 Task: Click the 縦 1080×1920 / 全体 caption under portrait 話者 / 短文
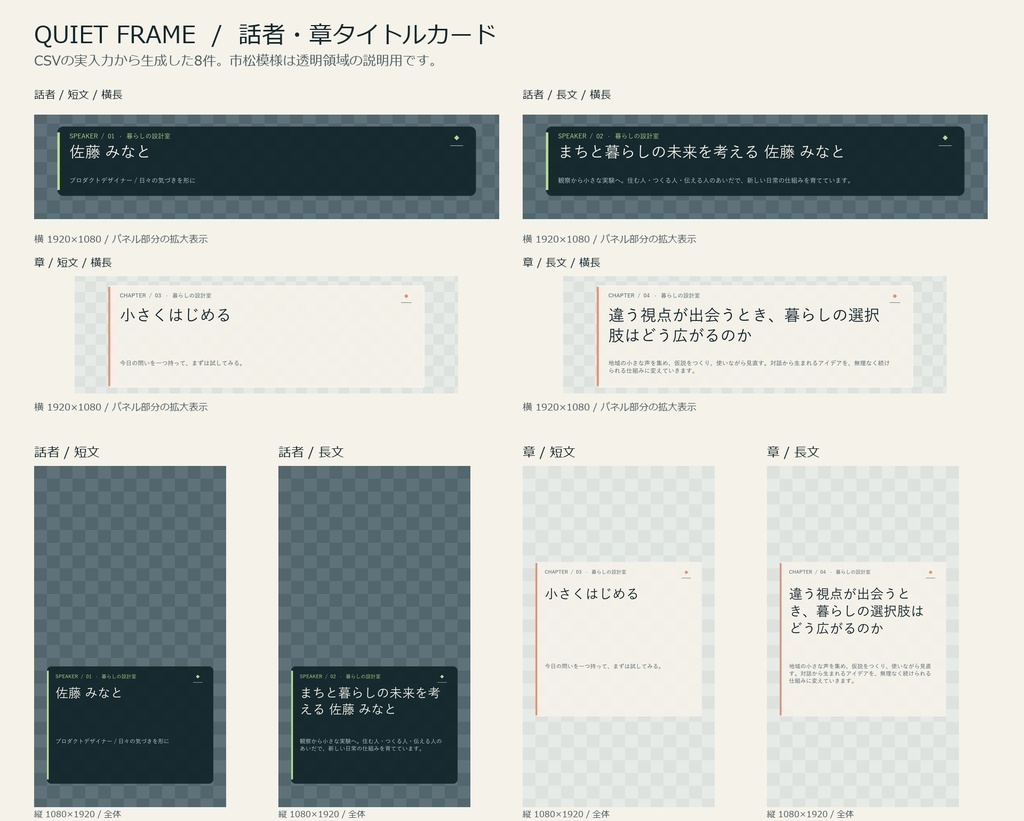pyautogui.click(x=78, y=814)
